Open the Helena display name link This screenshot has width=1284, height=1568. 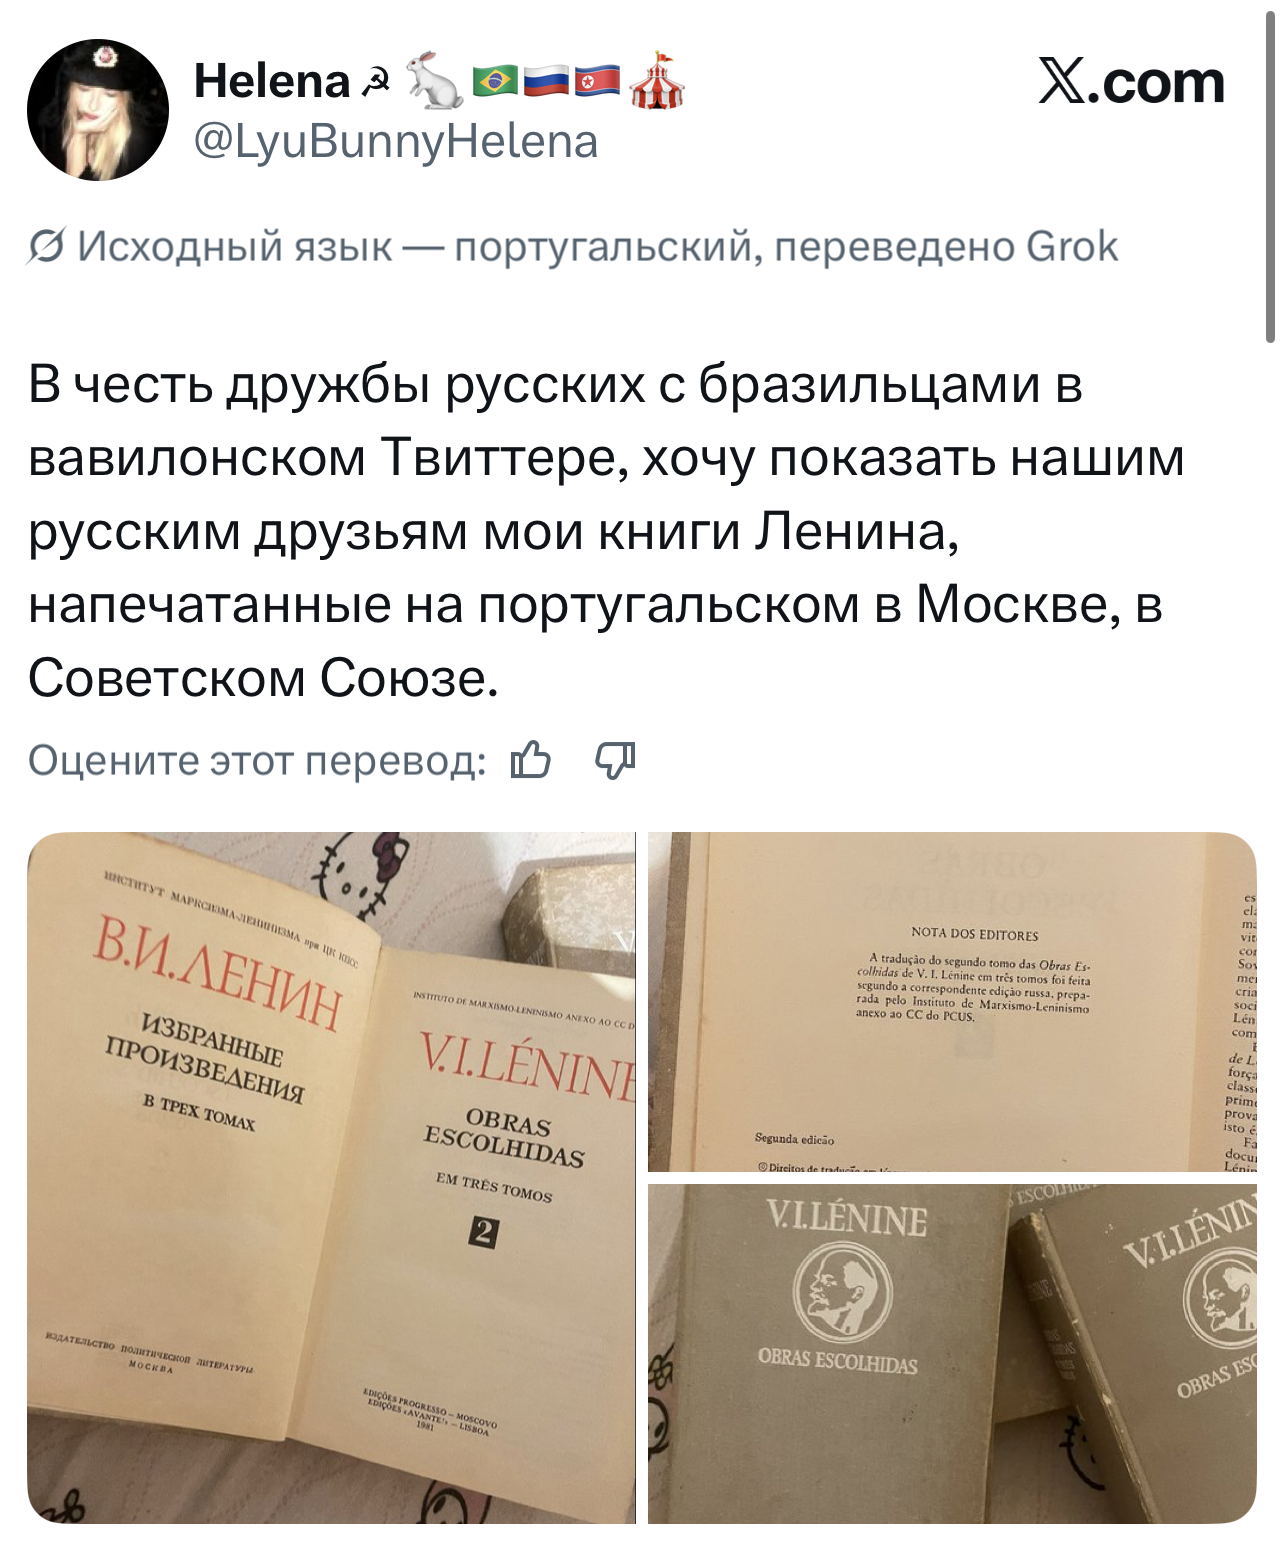272,81
